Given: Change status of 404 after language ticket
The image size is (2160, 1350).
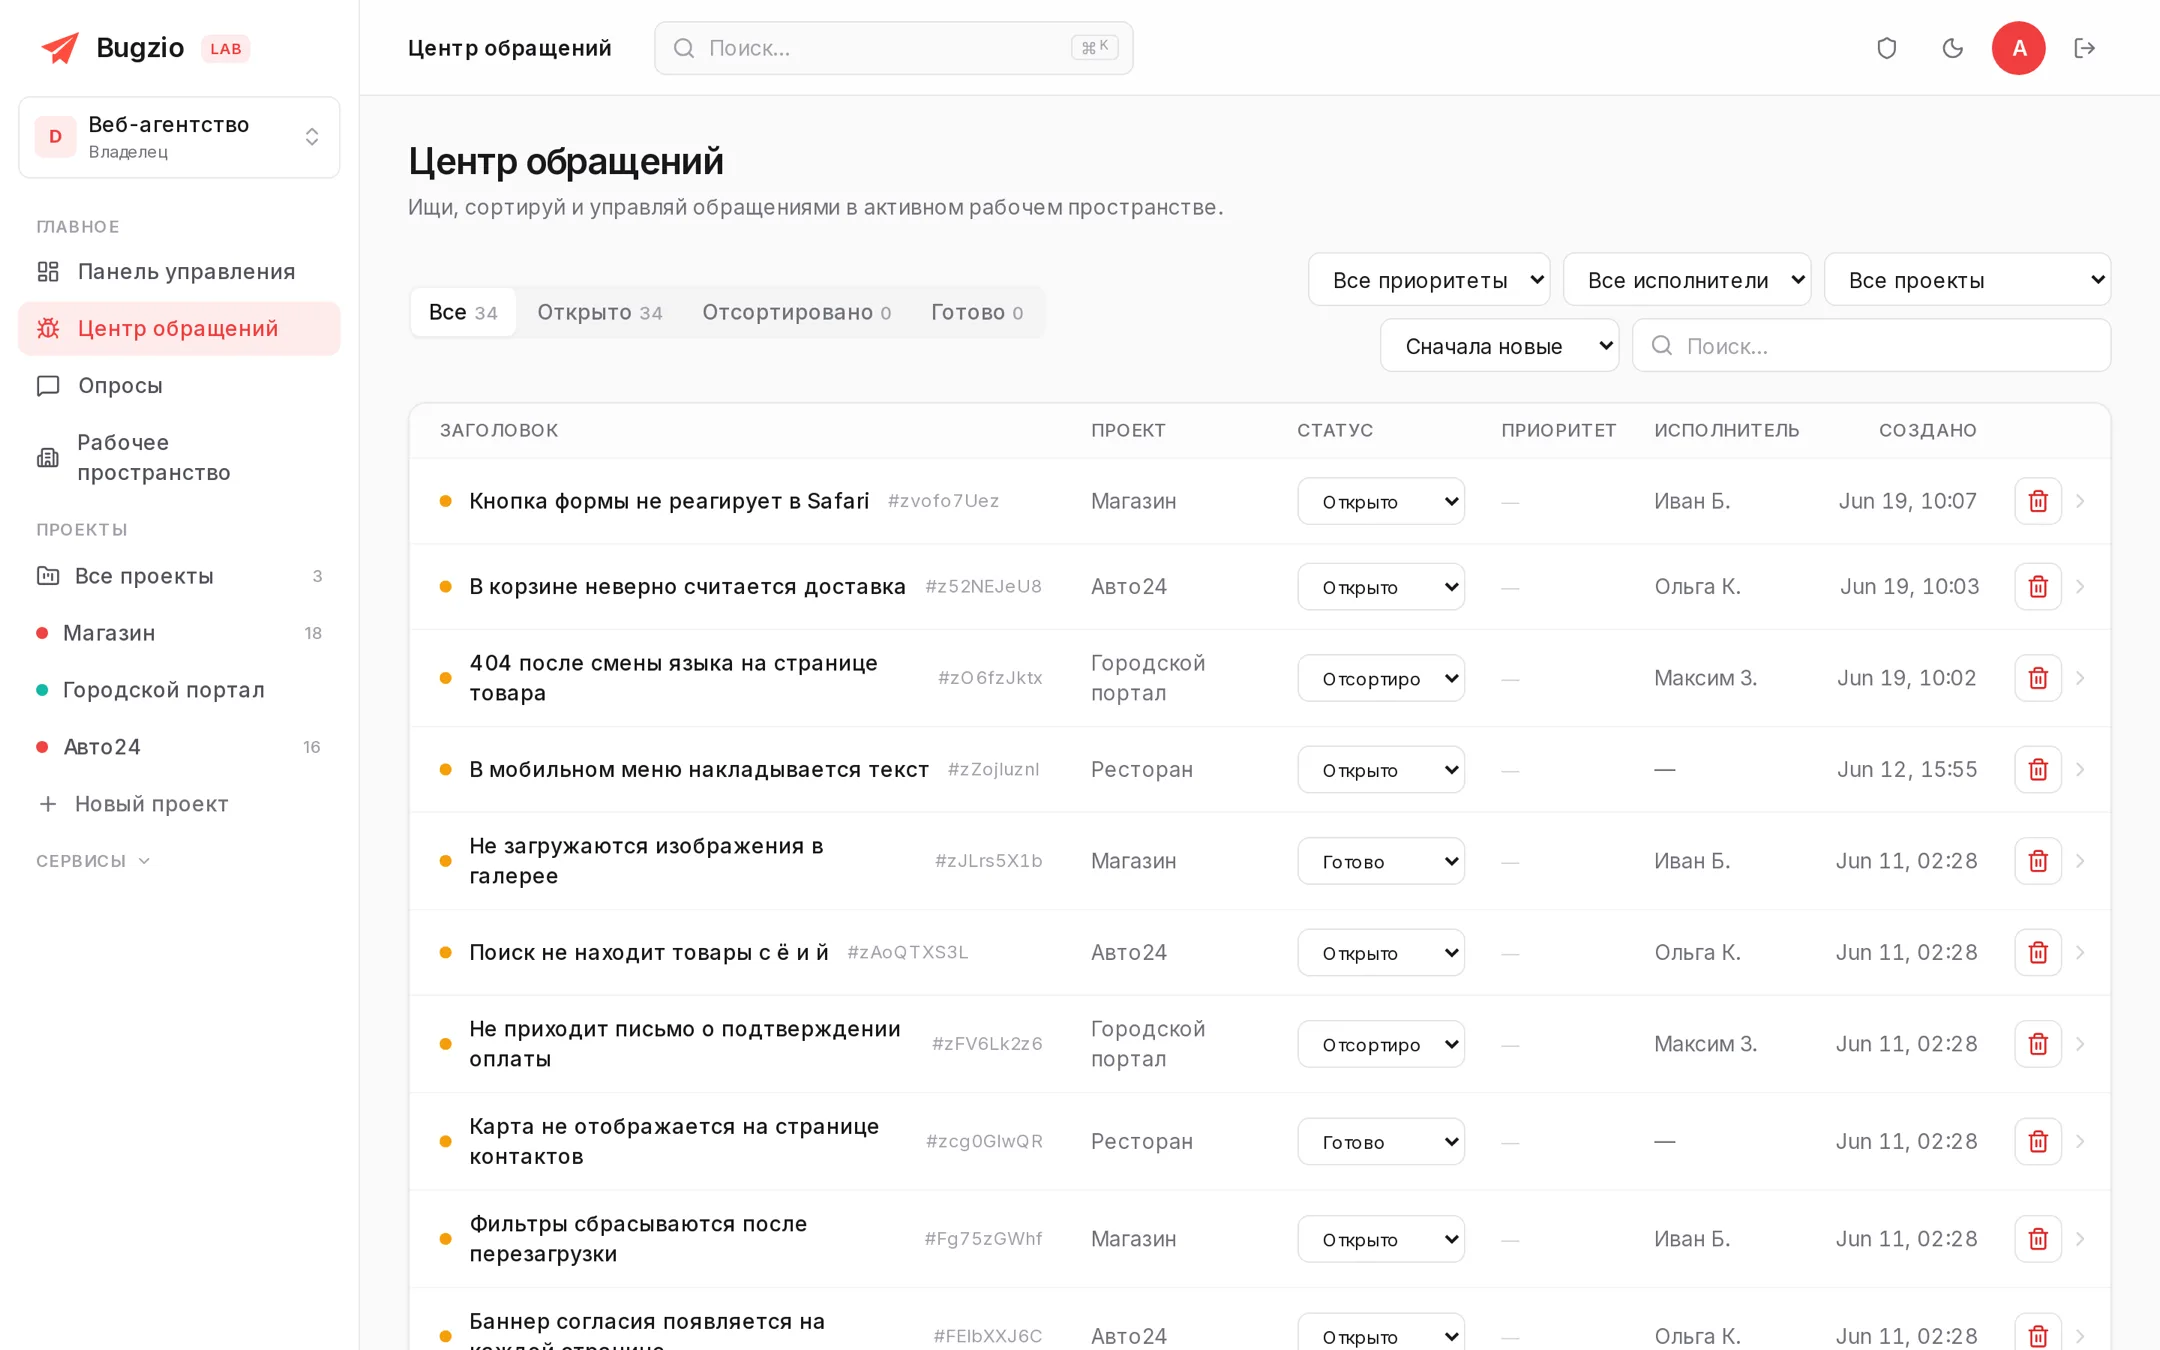Looking at the screenshot, I should point(1380,678).
